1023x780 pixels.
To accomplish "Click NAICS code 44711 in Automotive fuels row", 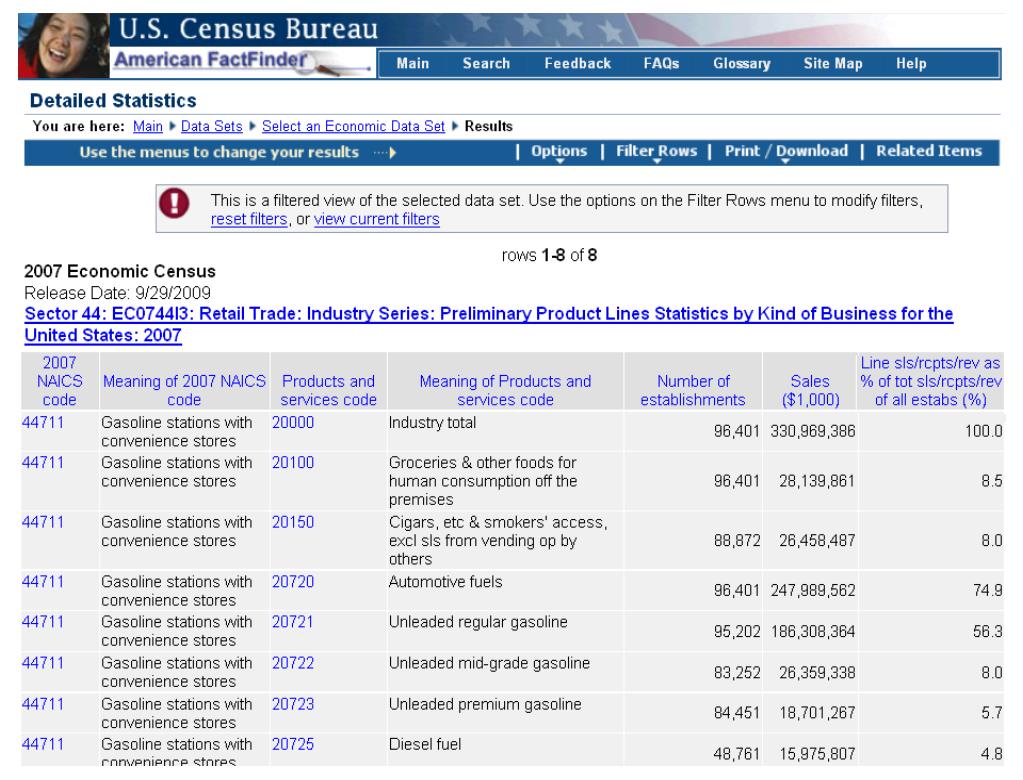I will coord(43,582).
